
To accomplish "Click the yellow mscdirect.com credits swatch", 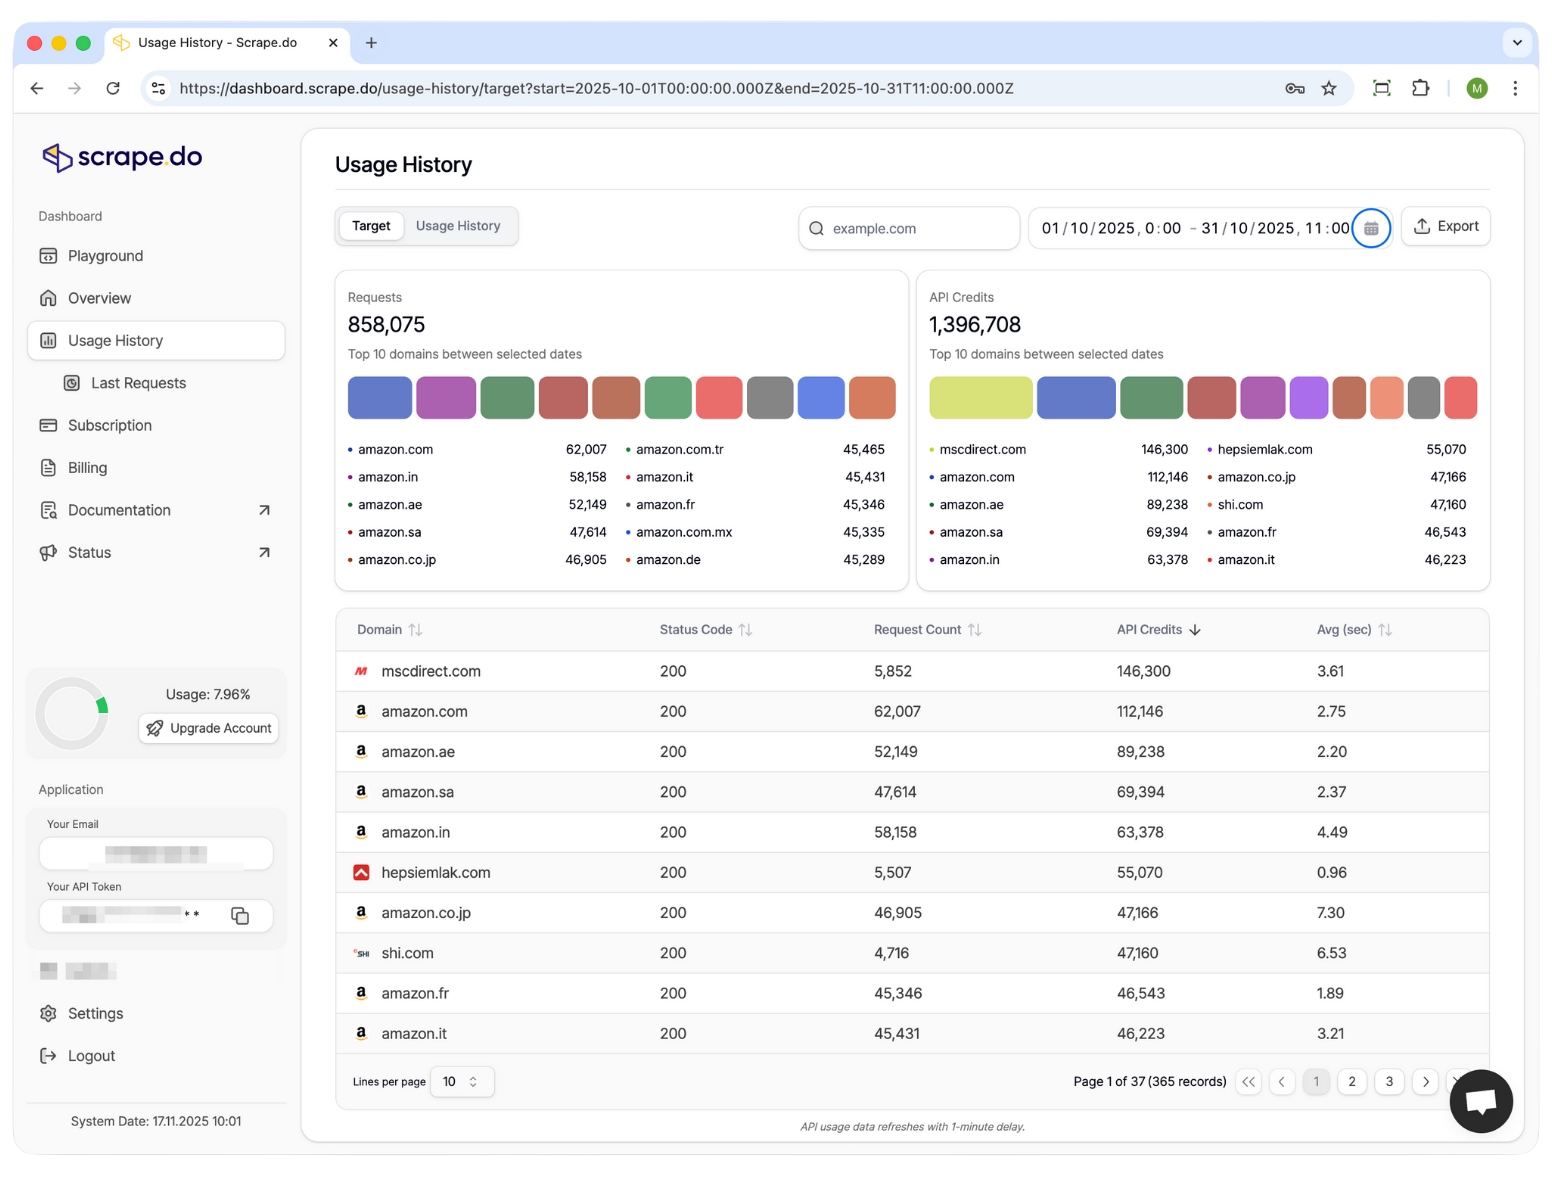I will point(980,398).
